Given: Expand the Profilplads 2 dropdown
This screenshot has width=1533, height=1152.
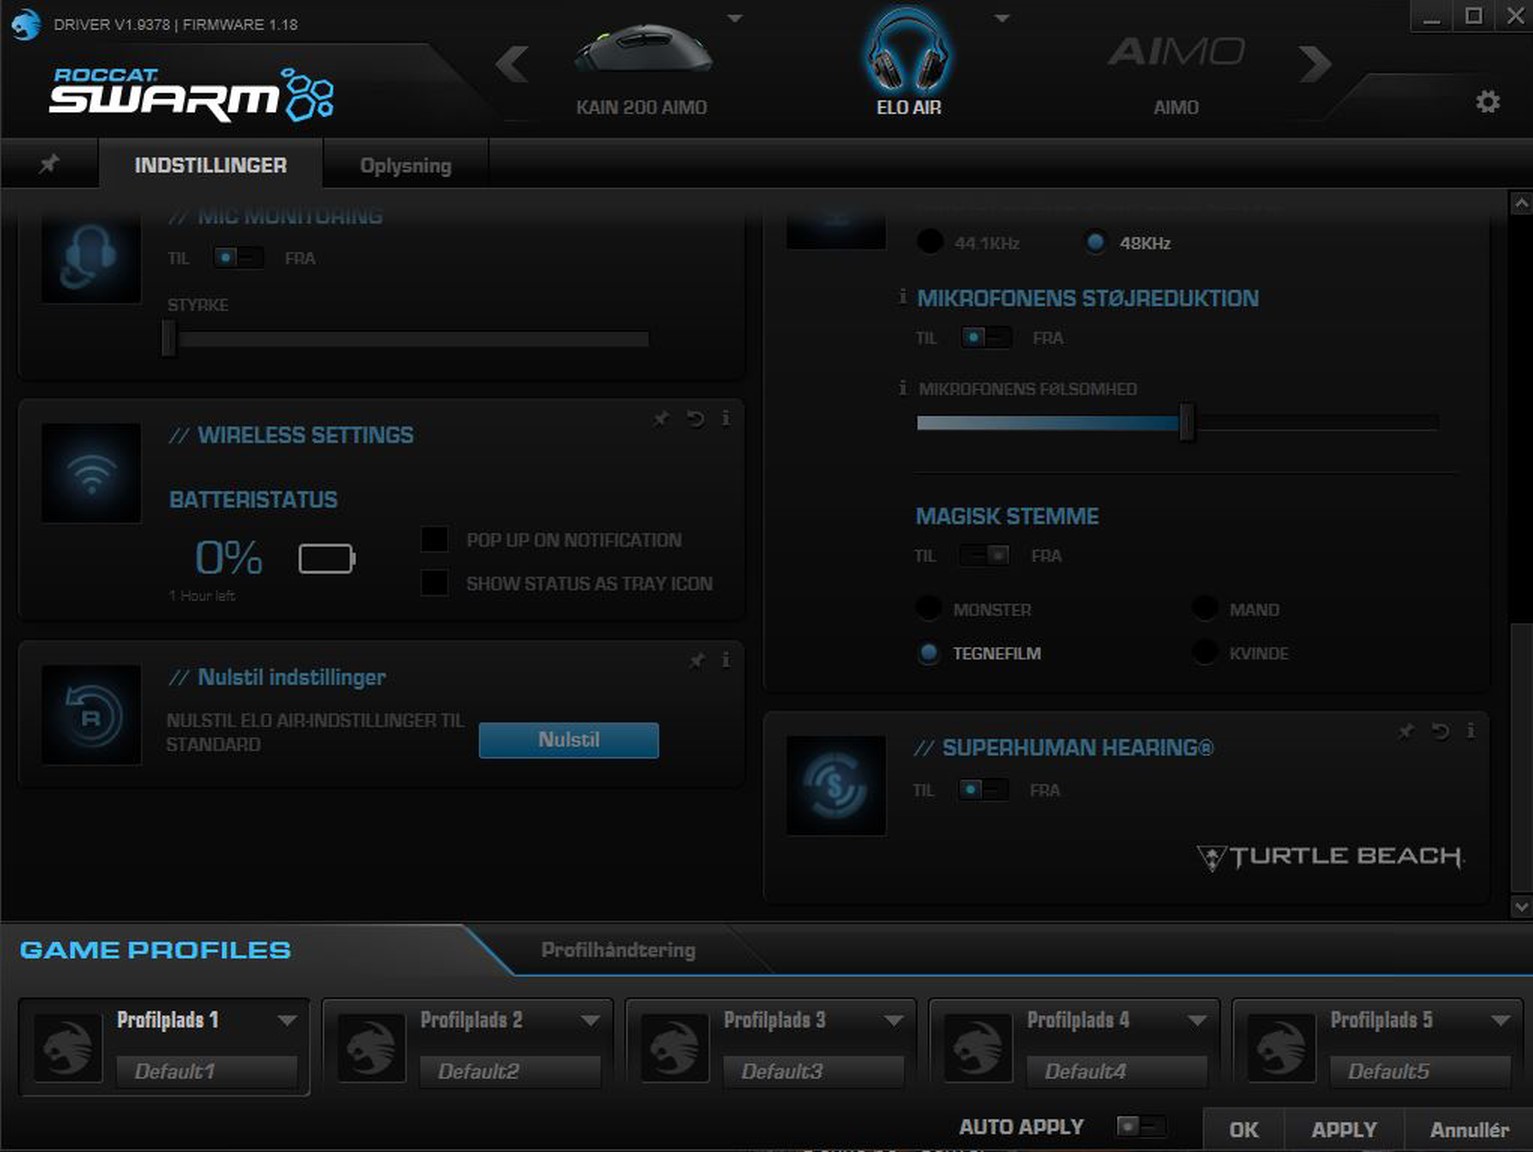Looking at the screenshot, I should [590, 1021].
